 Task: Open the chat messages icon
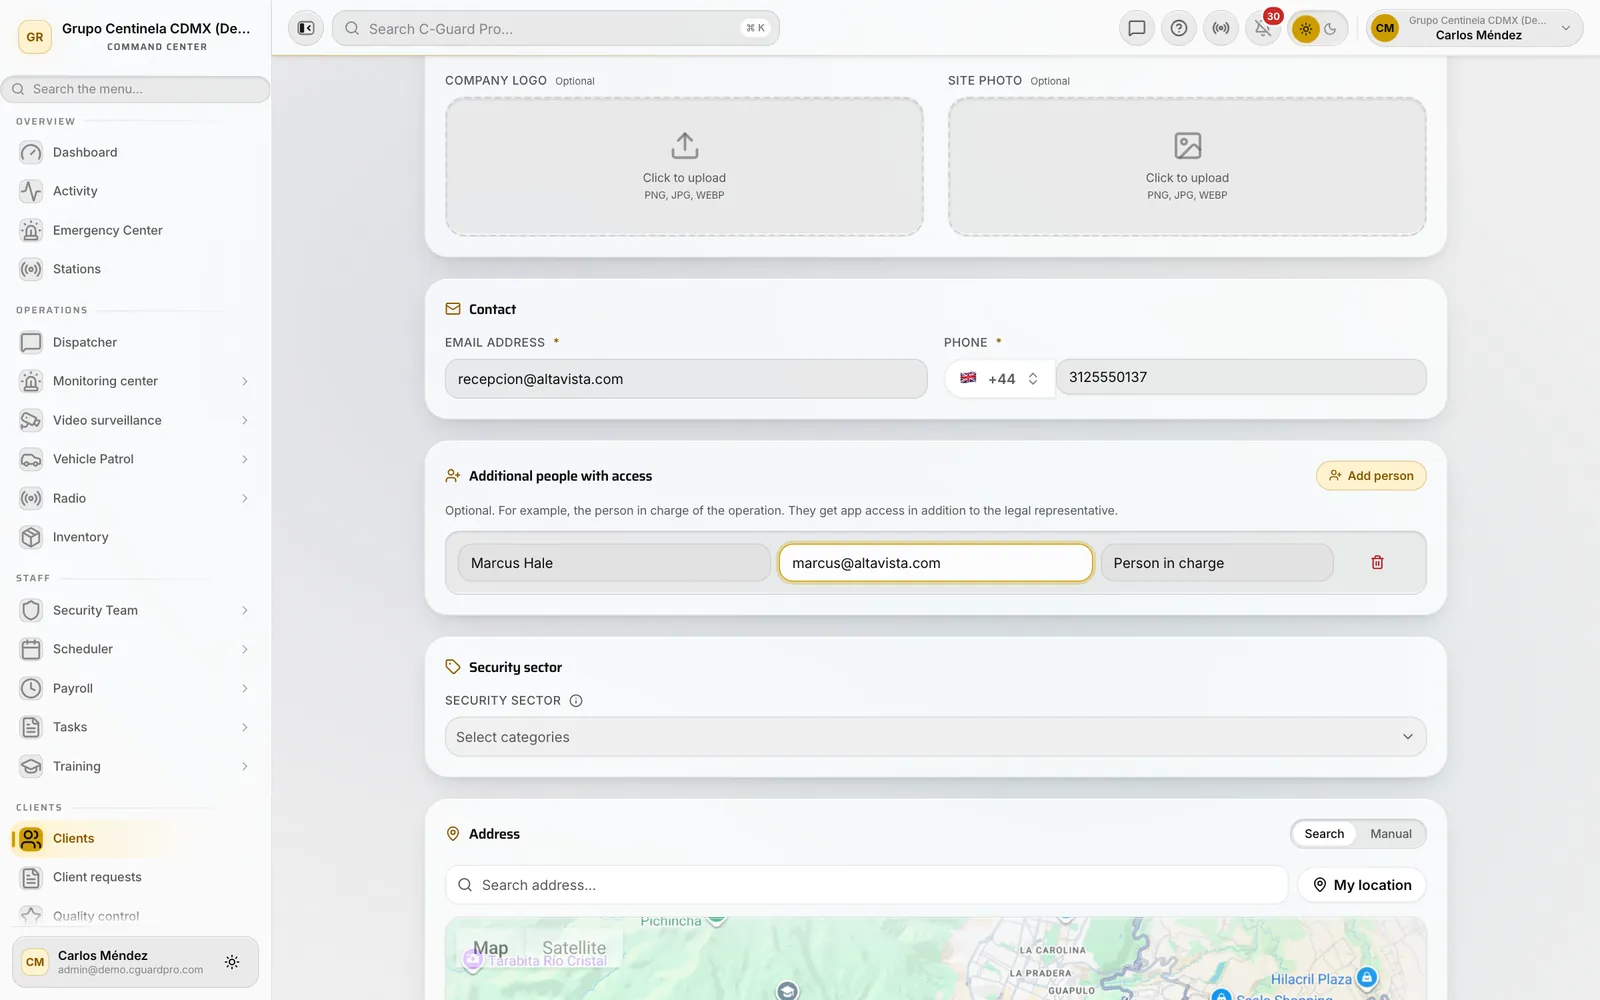click(x=1137, y=28)
